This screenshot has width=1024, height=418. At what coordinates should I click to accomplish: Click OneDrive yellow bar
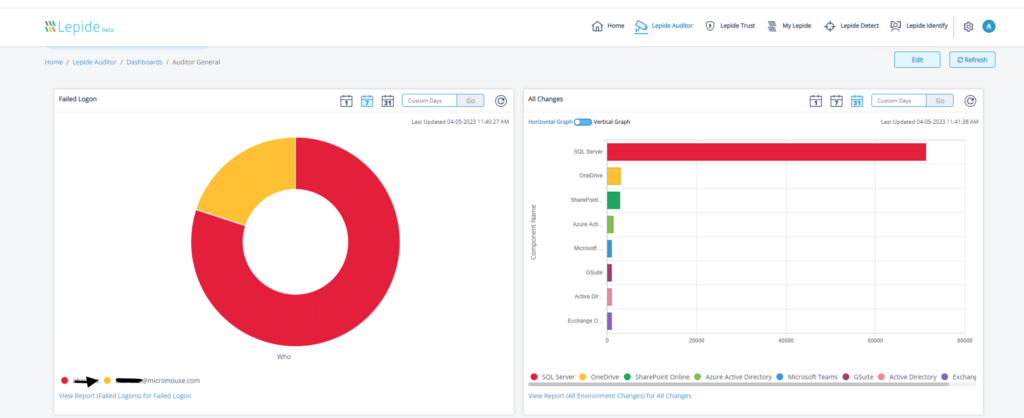pyautogui.click(x=614, y=176)
